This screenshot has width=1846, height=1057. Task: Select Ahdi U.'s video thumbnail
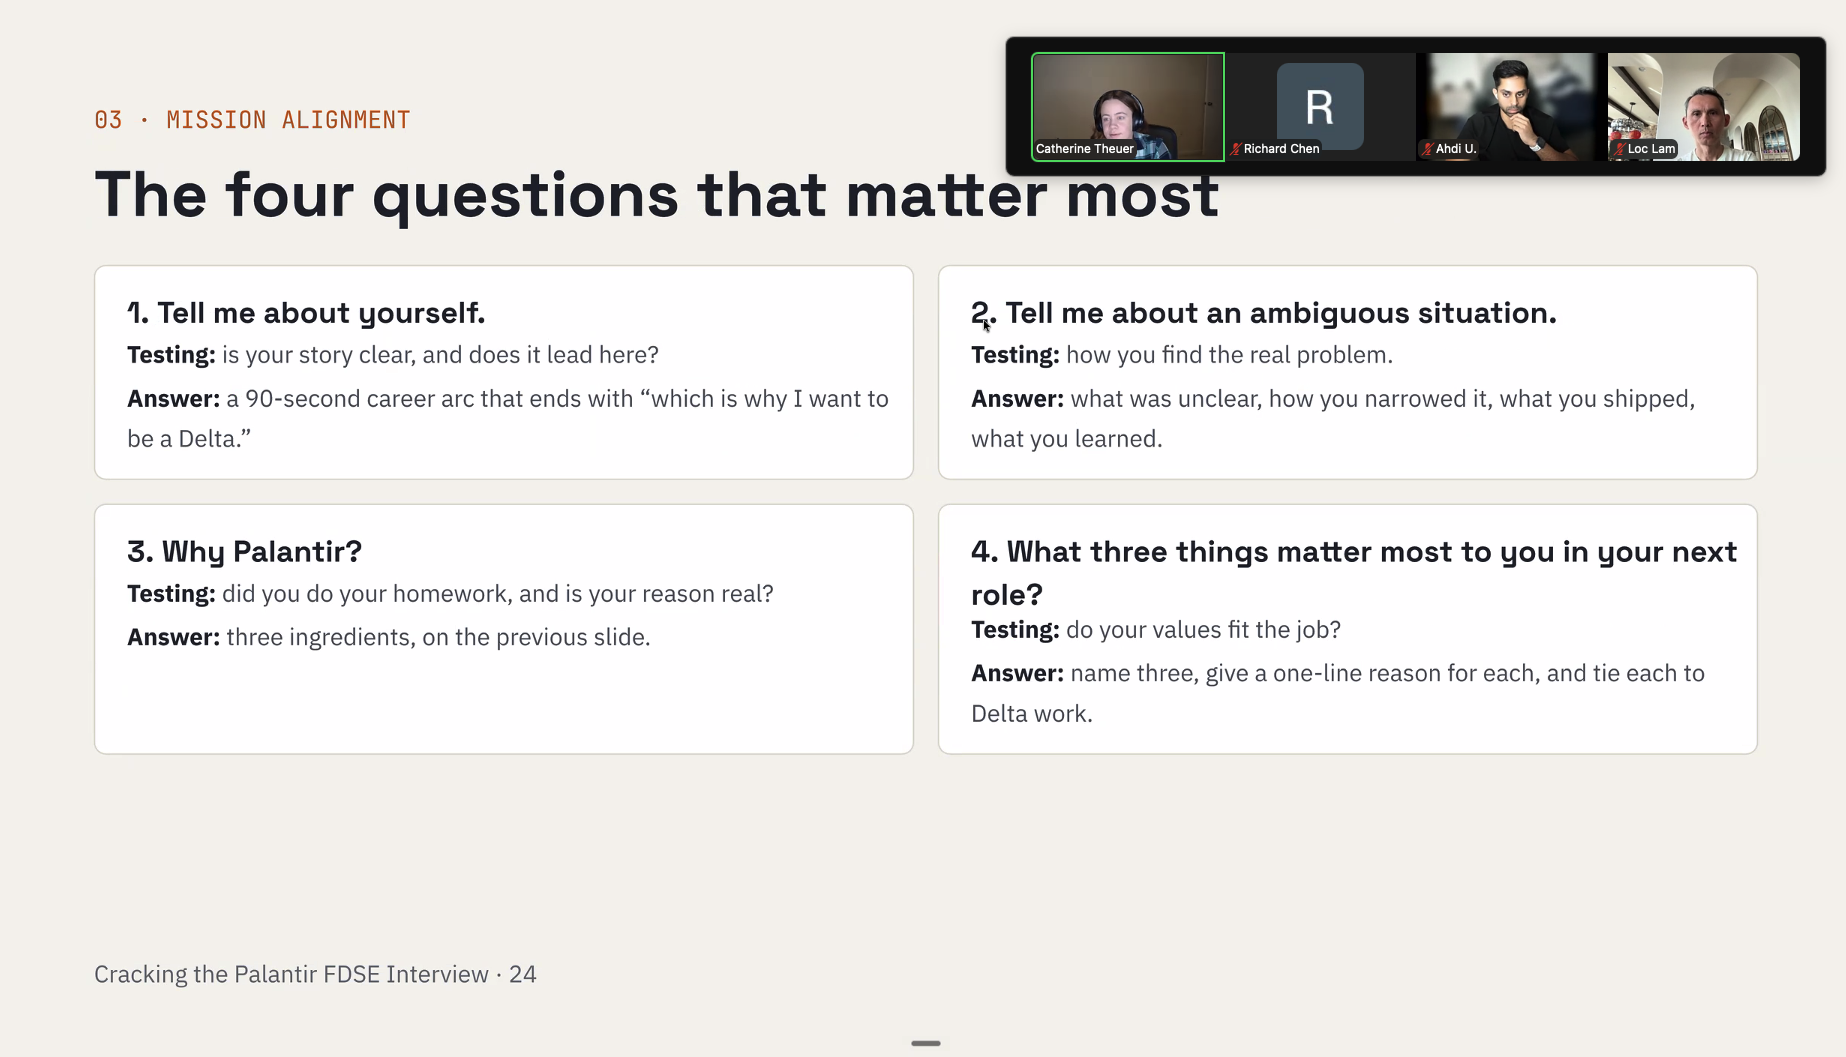pyautogui.click(x=1511, y=107)
